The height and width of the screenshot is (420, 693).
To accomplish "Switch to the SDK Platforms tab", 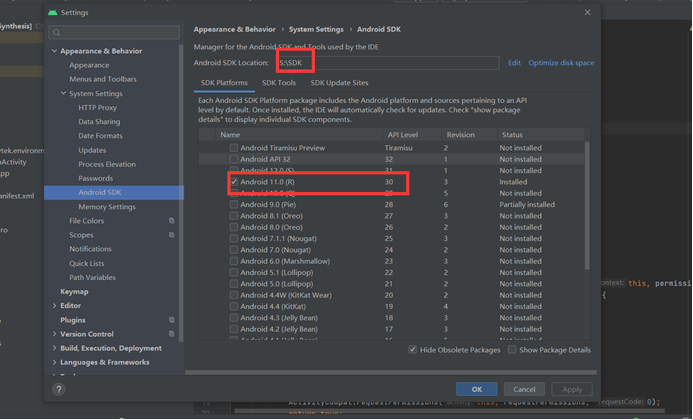I will [224, 83].
